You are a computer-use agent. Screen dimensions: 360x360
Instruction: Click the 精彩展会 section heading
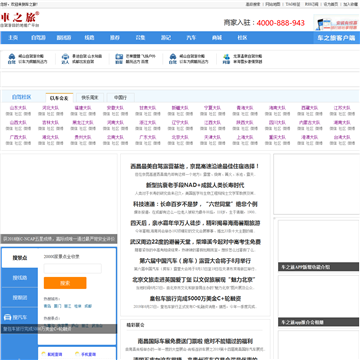135,325
